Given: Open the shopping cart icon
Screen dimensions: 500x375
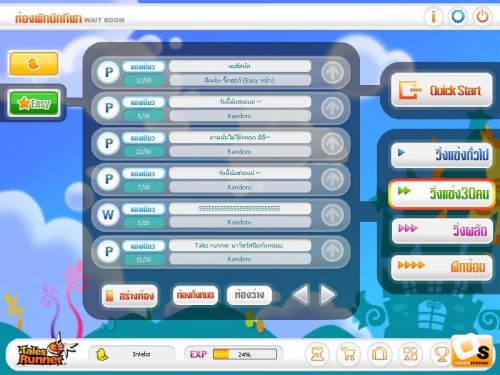Looking at the screenshot, I should coord(348,354).
